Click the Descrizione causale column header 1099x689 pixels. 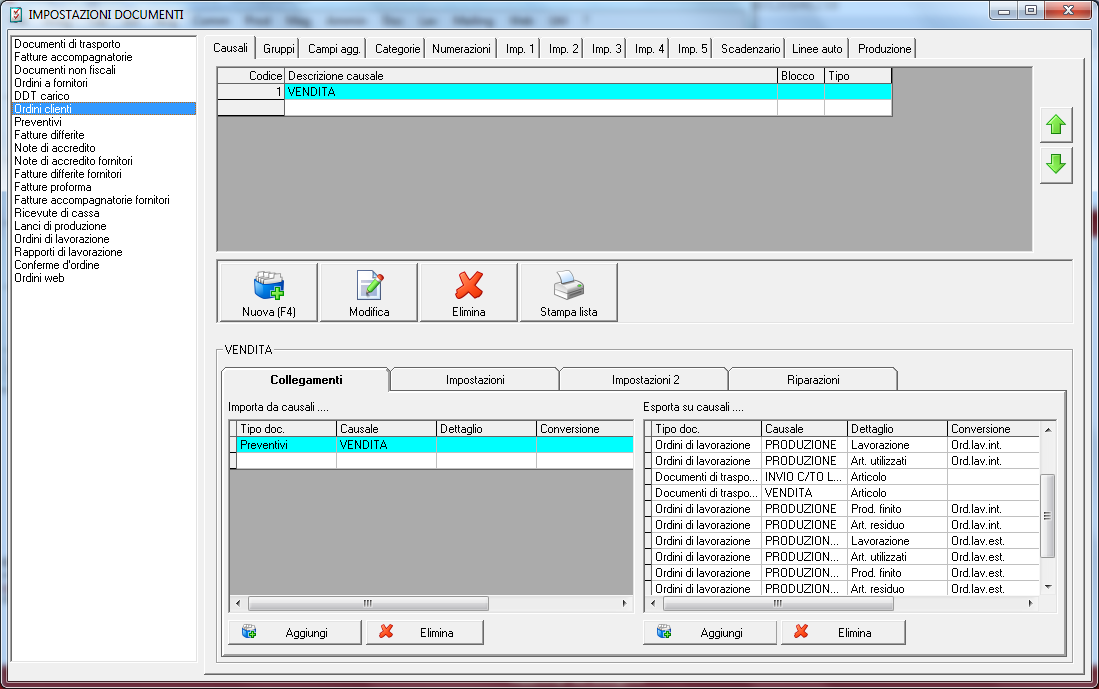point(531,76)
